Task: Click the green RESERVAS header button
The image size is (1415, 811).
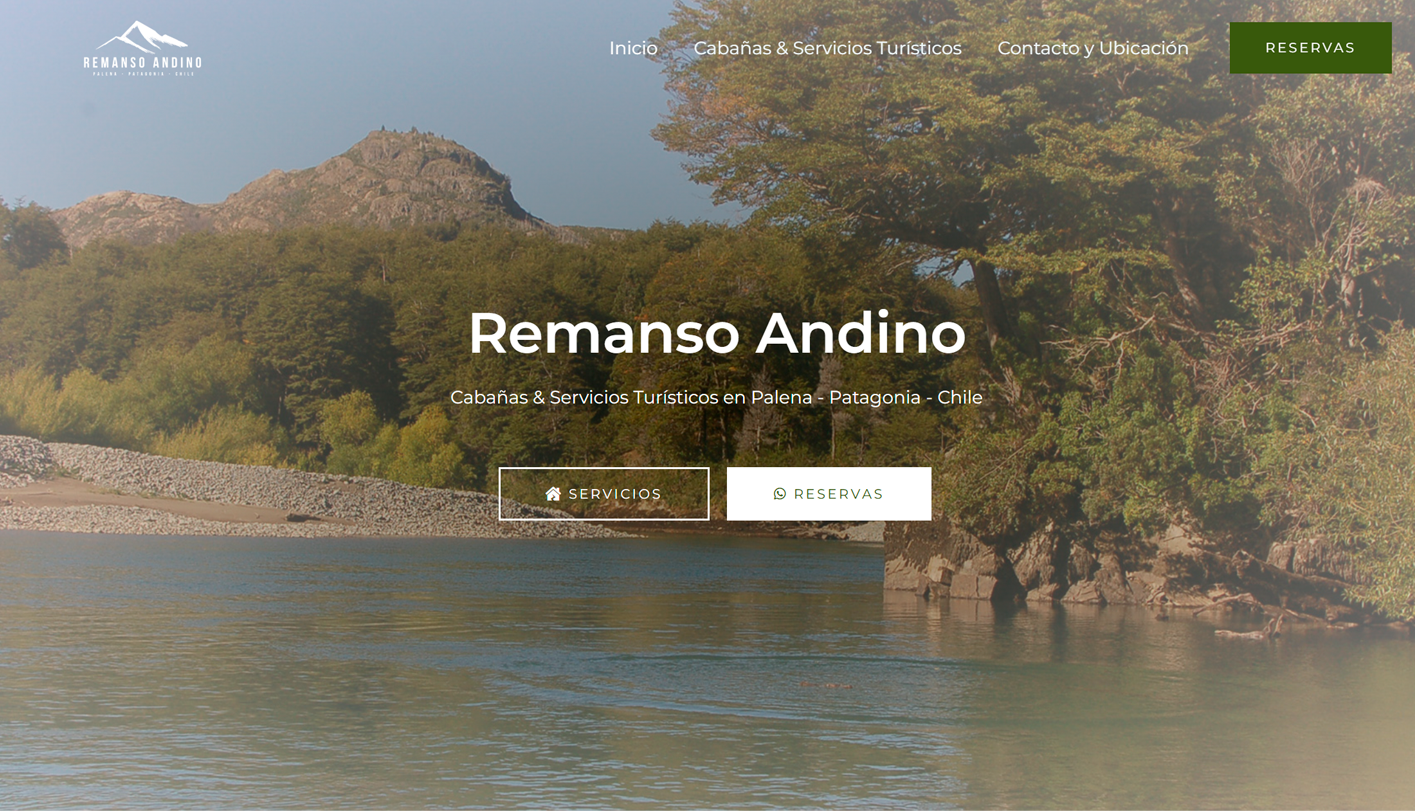Action: point(1310,48)
